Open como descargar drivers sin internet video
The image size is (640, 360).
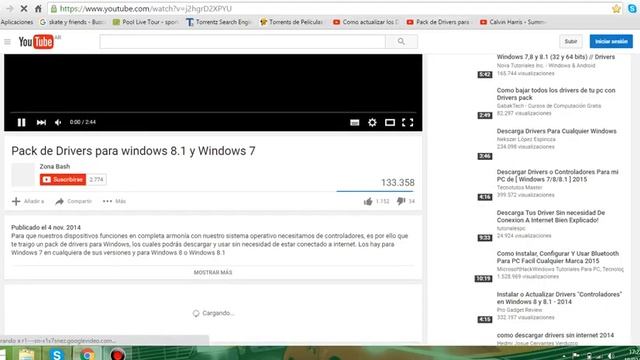tap(555, 335)
